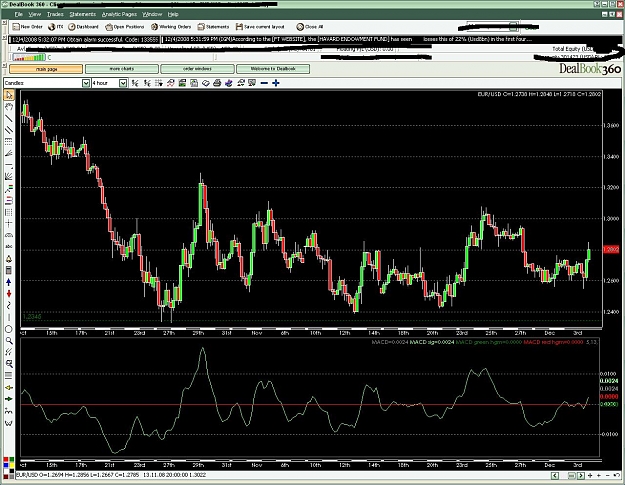Switch to the more charts tab
Viewport: 625px width, 485px height.
click(122, 69)
